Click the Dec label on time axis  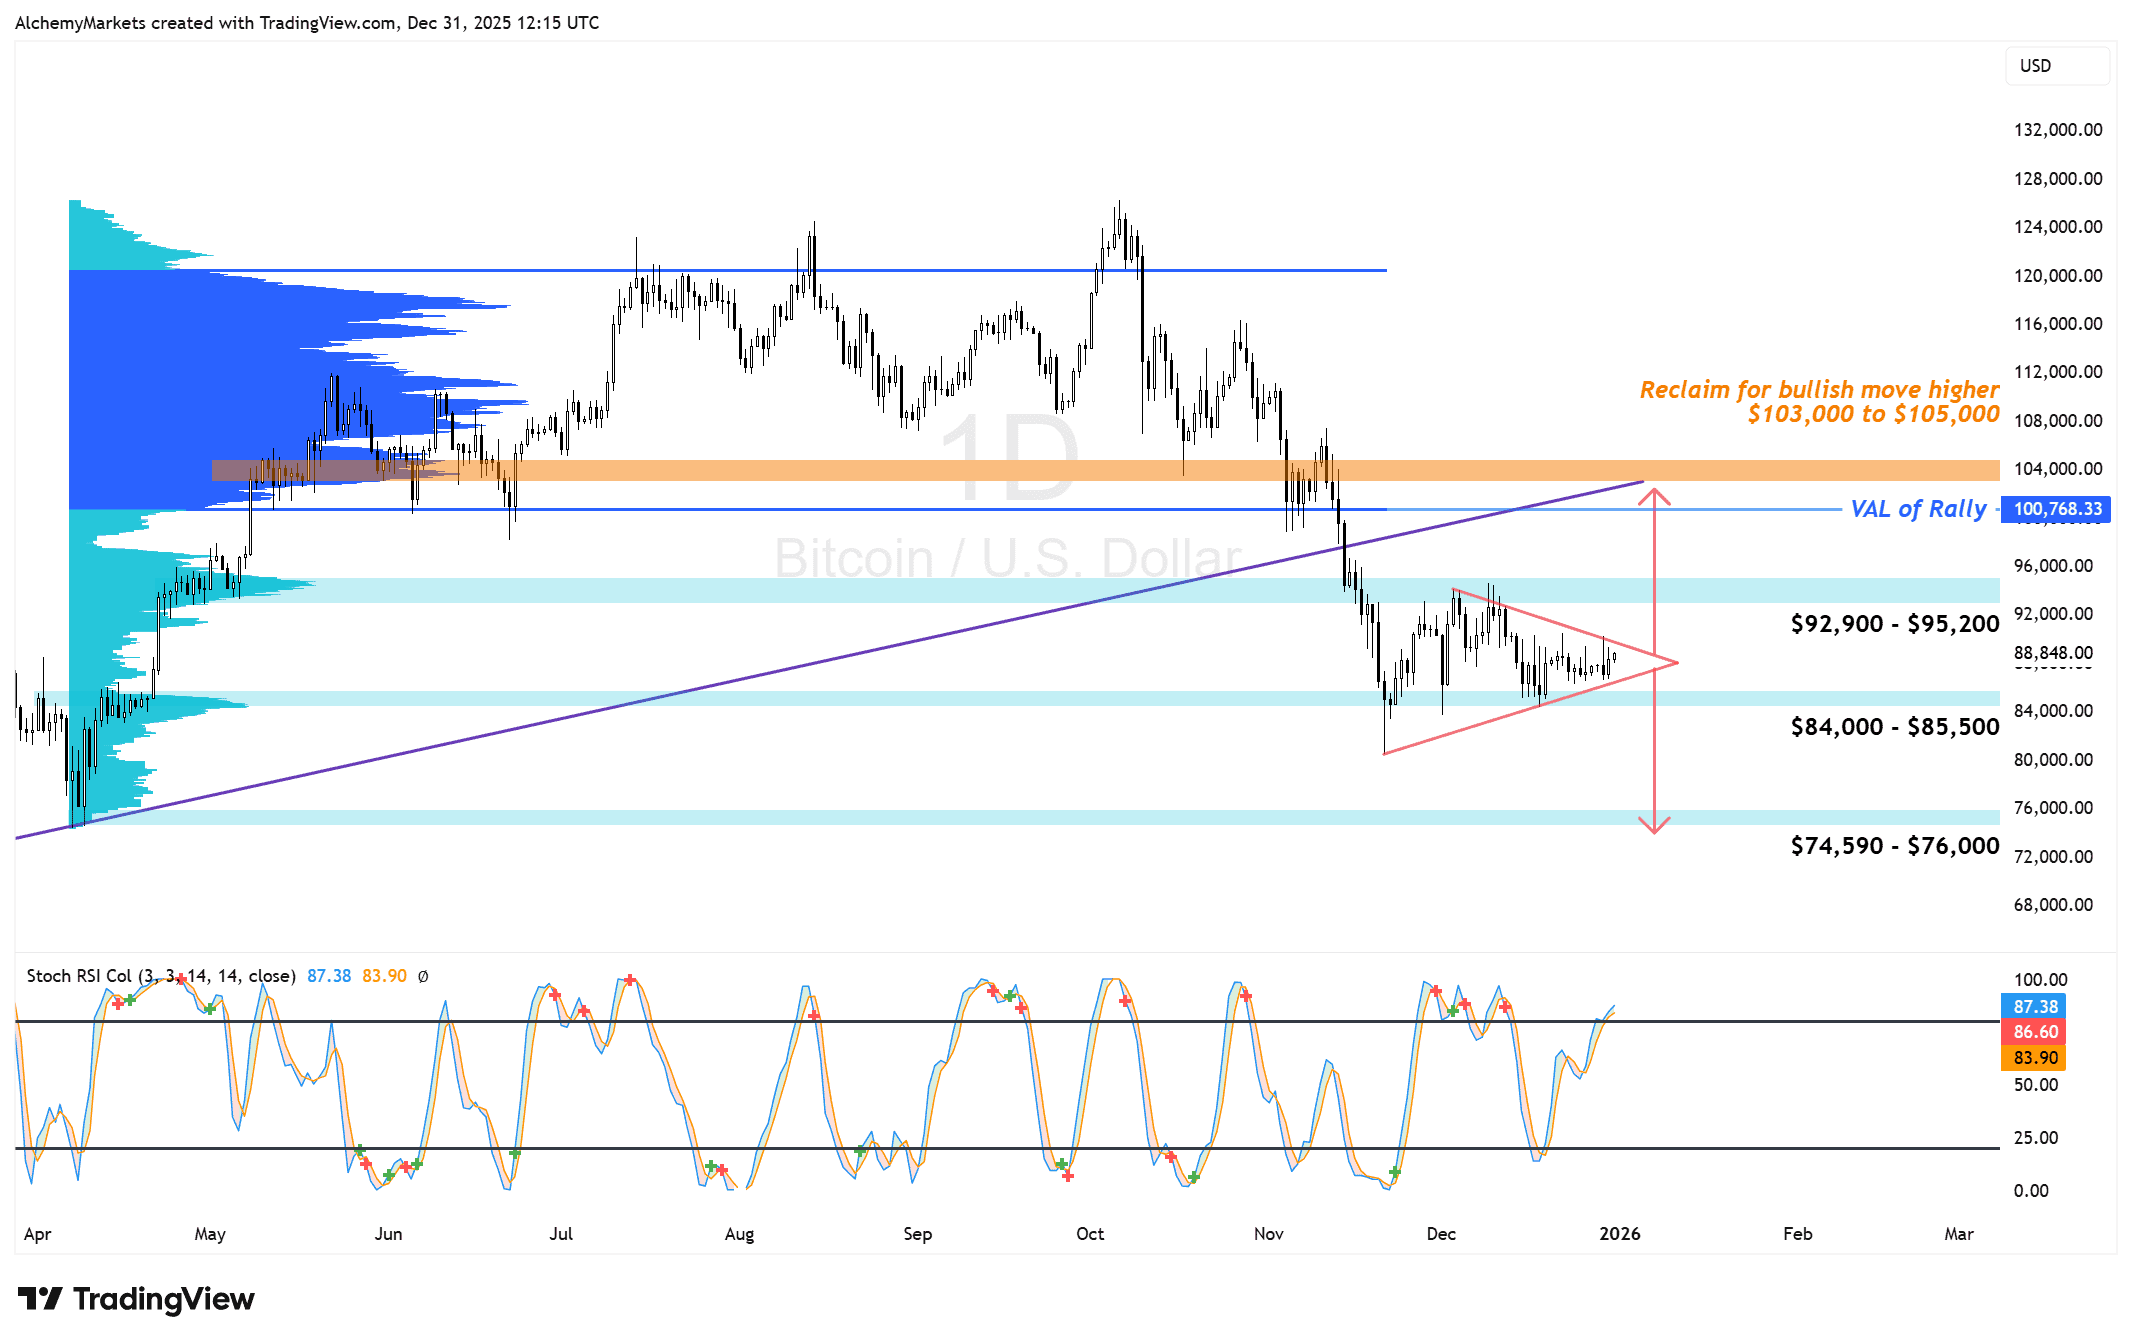[x=1440, y=1233]
